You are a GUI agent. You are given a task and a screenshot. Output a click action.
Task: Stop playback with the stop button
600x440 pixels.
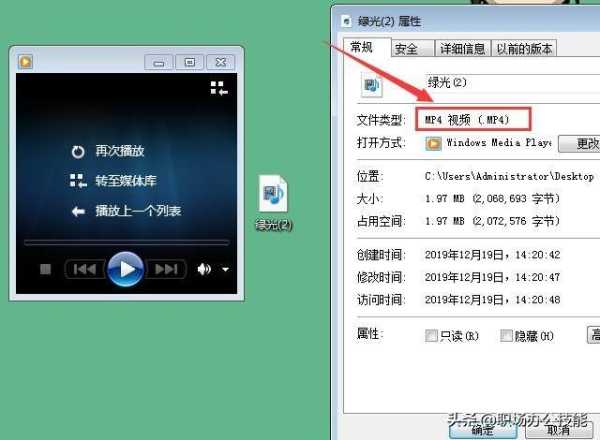pyautogui.click(x=46, y=269)
